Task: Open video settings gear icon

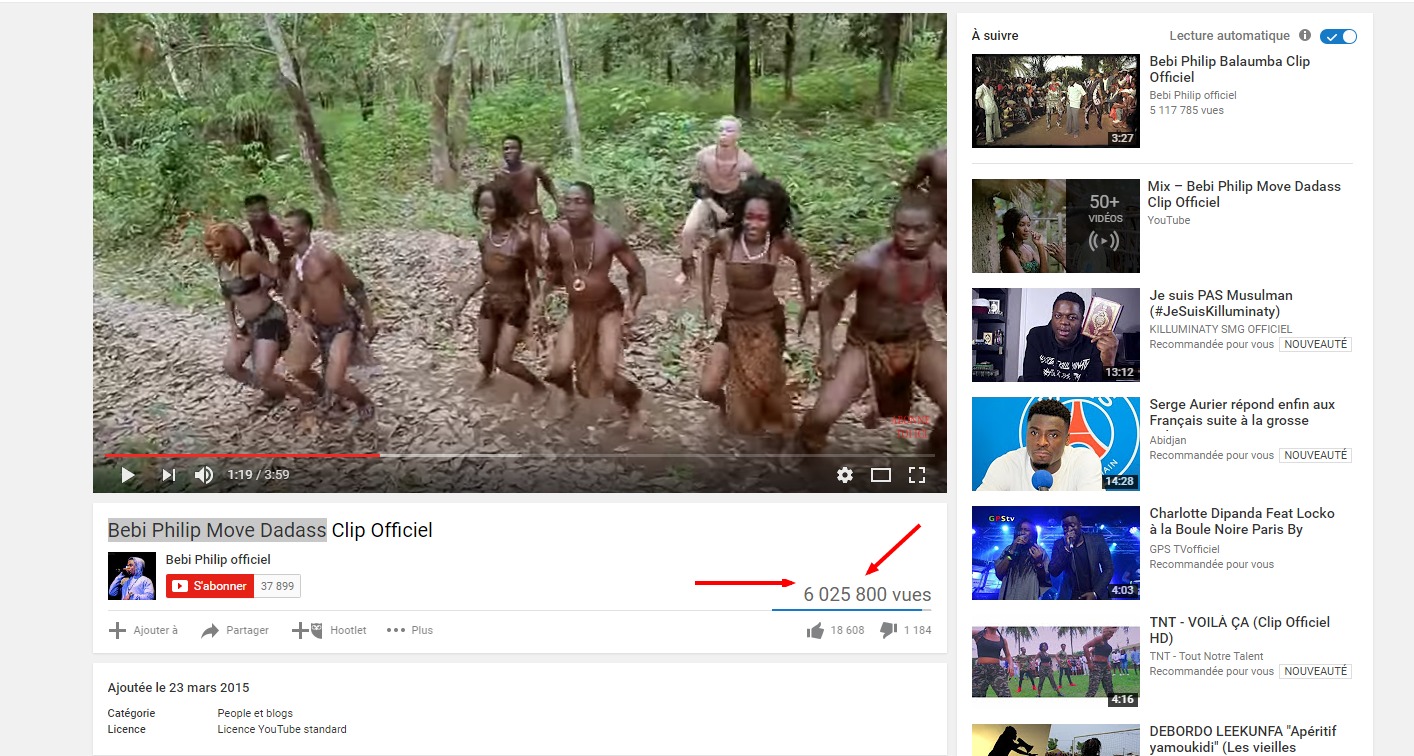Action: [x=845, y=475]
